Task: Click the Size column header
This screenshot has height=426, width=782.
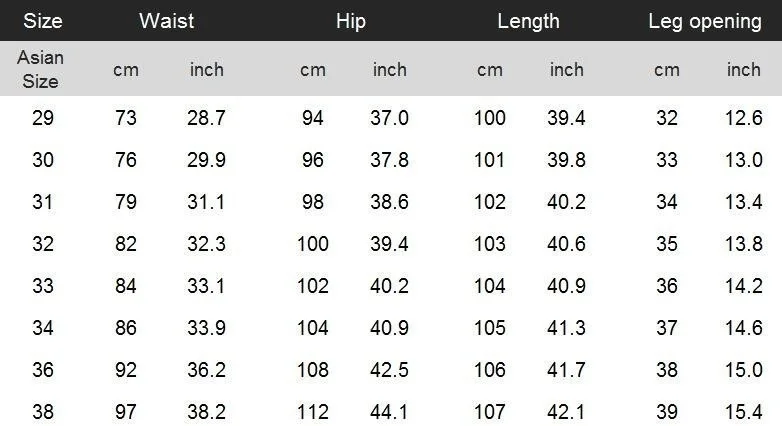Action: coord(43,21)
